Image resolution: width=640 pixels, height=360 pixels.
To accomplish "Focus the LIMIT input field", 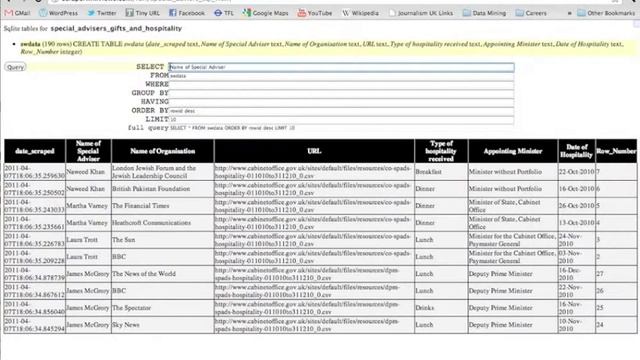I will pyautogui.click(x=341, y=119).
